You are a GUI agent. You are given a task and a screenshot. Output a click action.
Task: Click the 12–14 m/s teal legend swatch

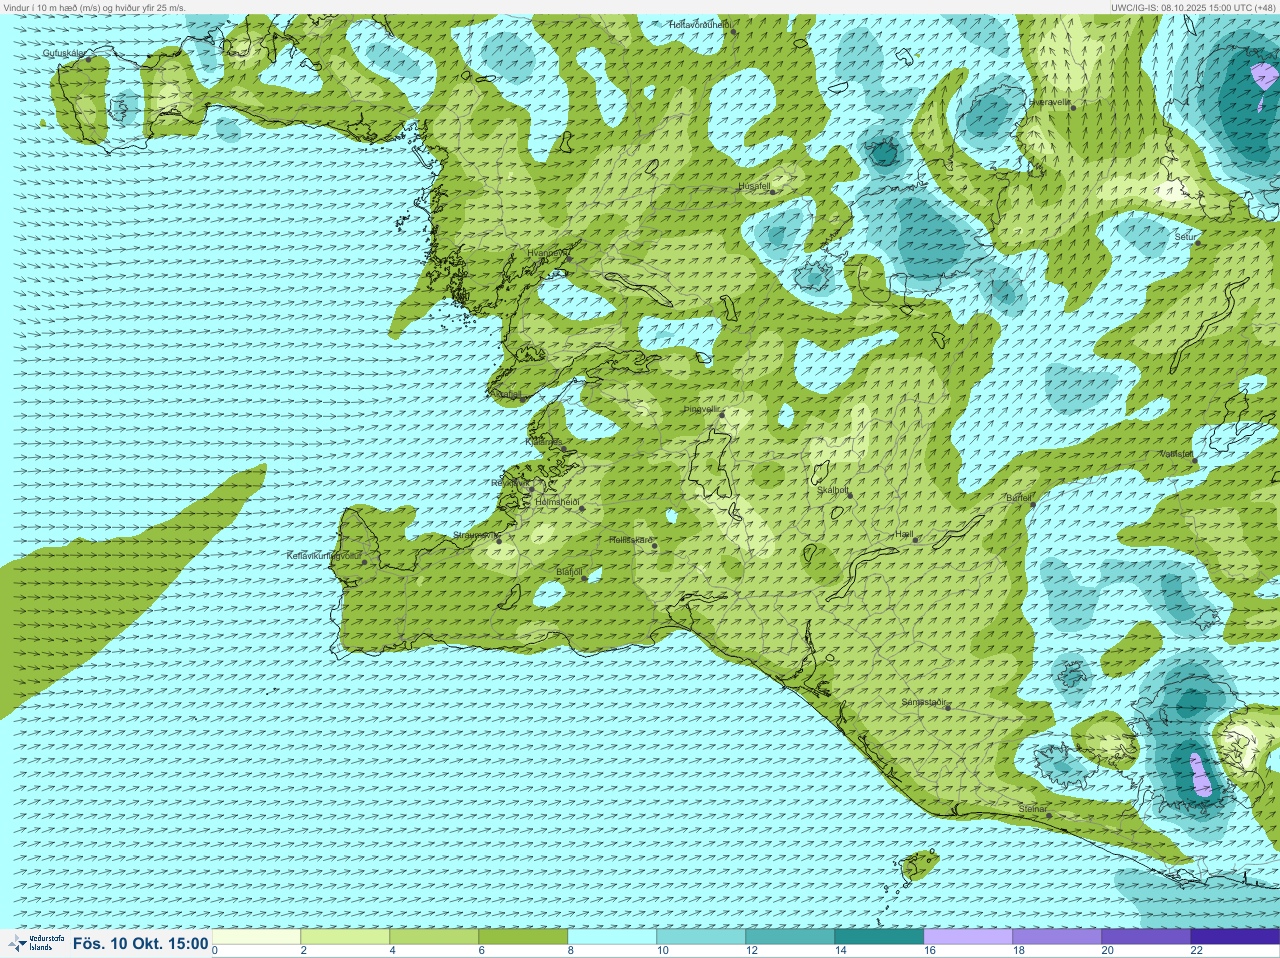point(790,937)
